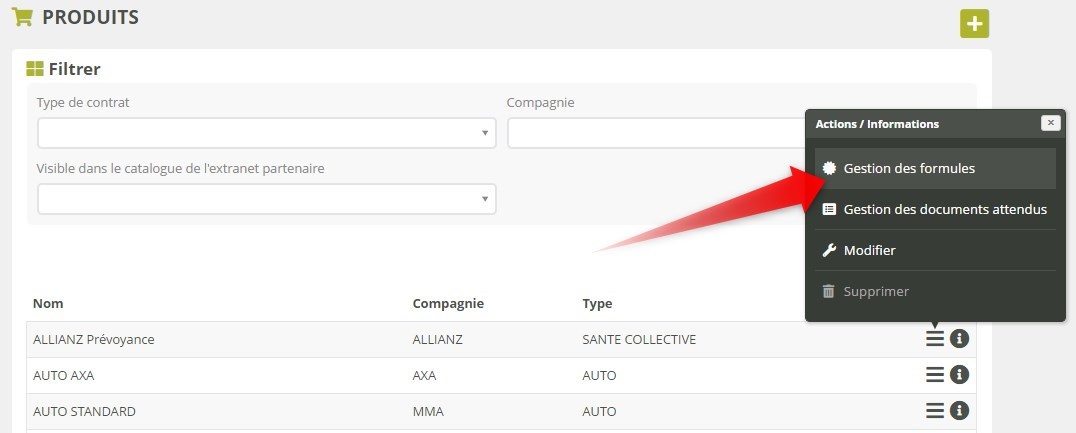This screenshot has height=433, width=1076.
Task: Show info for AUTO AXA product
Action: pos(959,375)
